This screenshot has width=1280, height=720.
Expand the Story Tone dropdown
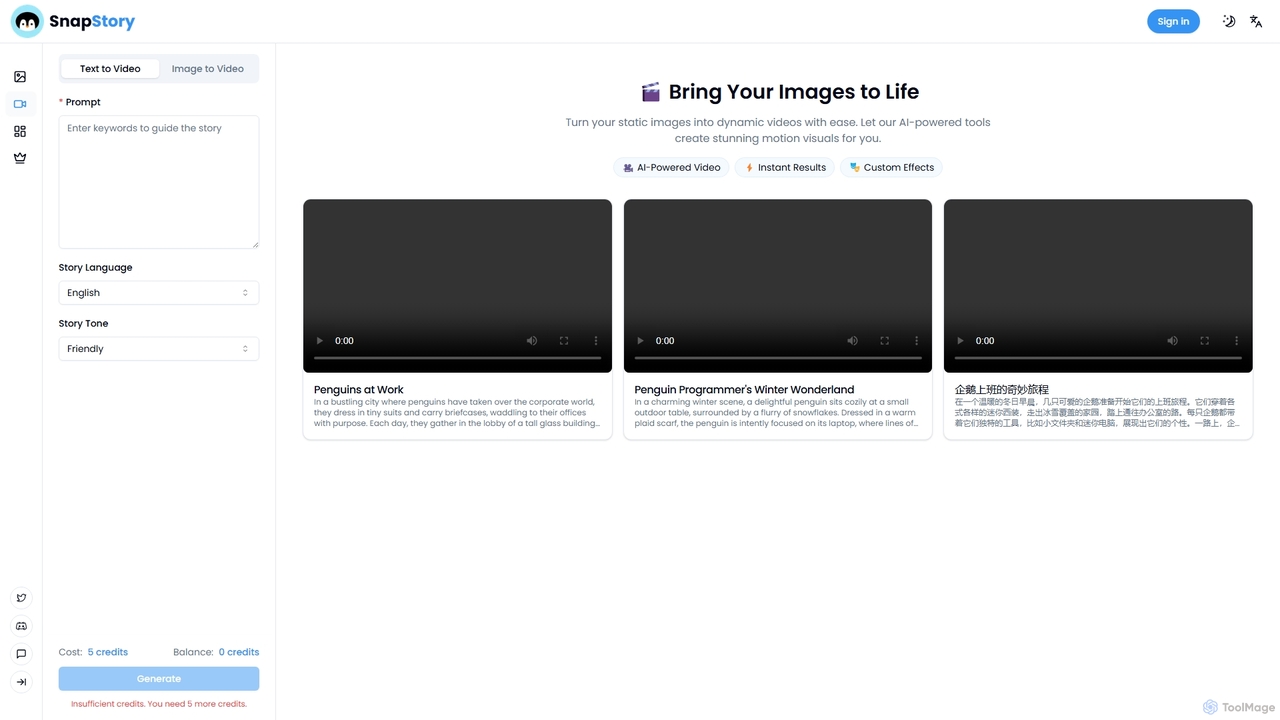[159, 349]
